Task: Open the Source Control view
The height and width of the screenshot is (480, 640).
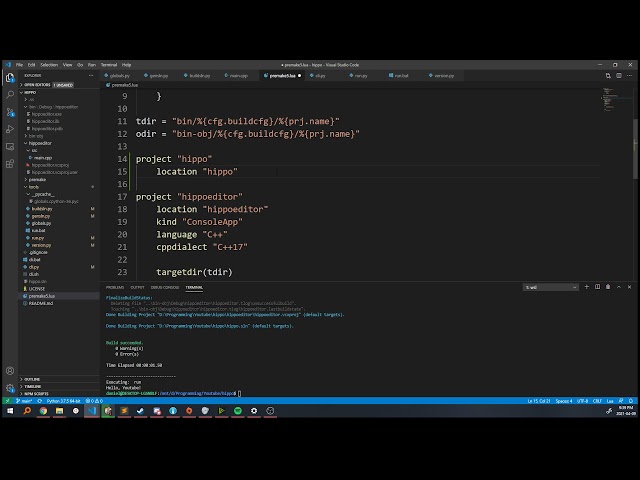Action: click(x=10, y=112)
